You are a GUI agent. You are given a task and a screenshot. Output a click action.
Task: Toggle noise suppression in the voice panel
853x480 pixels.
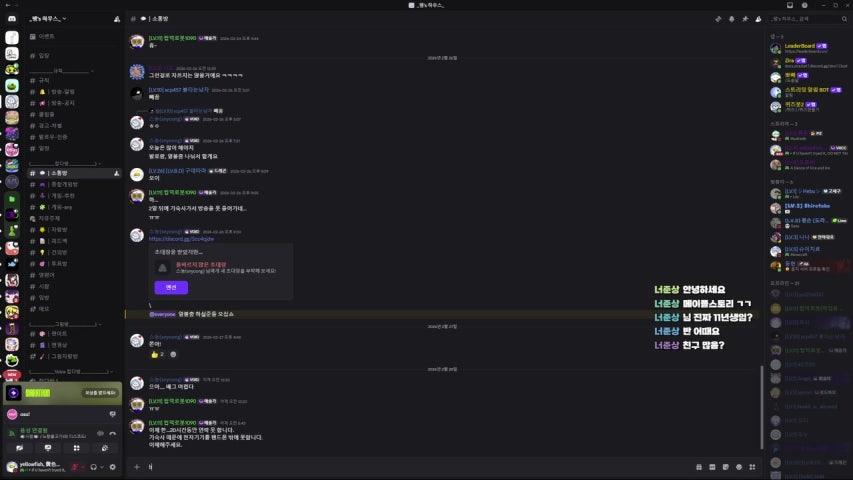[x=100, y=433]
